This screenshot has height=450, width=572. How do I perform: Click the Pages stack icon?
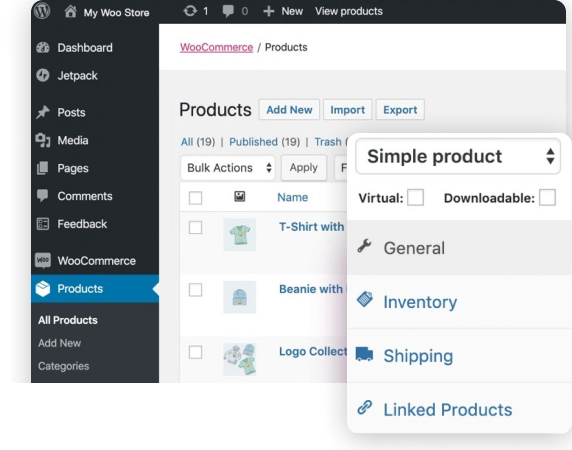[x=43, y=168]
